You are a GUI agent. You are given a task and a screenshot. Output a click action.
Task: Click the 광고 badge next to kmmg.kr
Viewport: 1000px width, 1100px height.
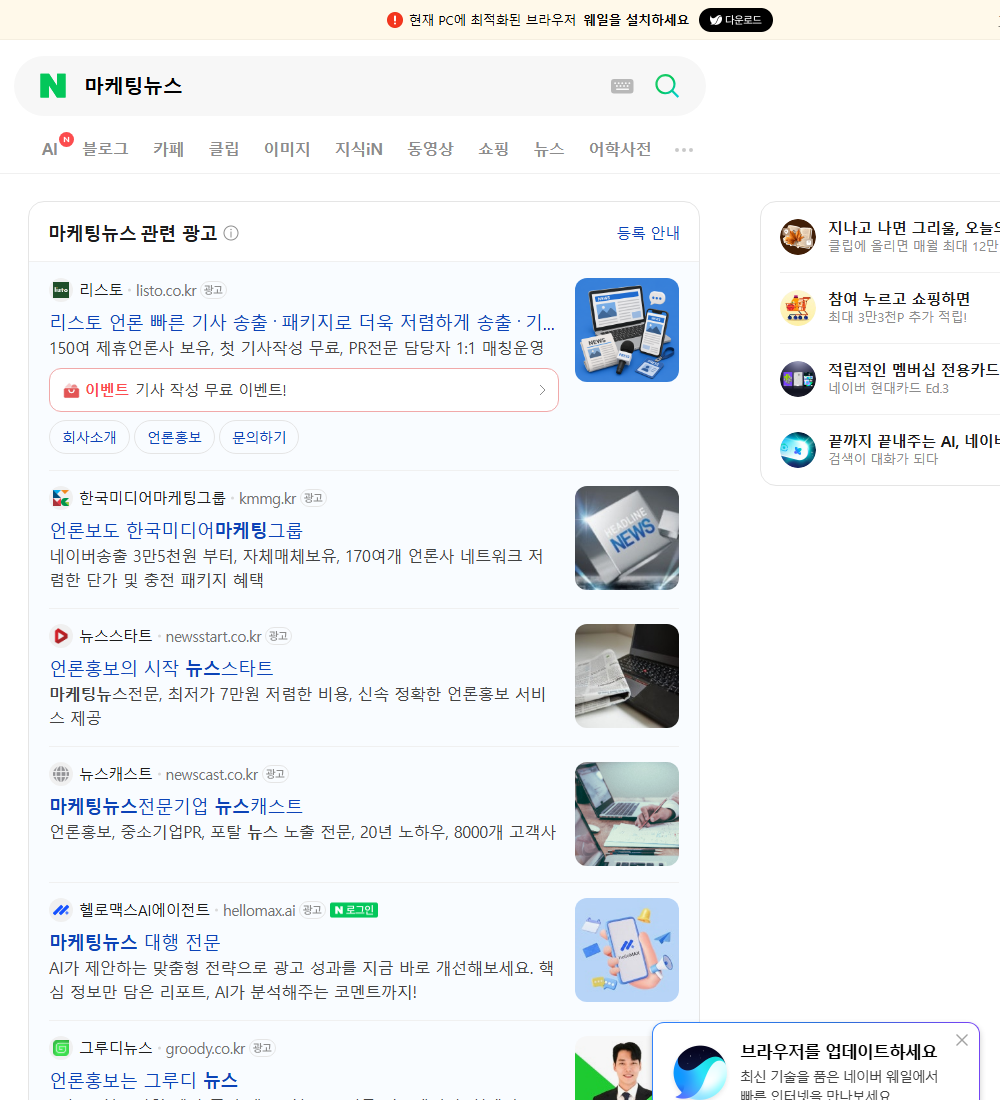[x=313, y=498]
